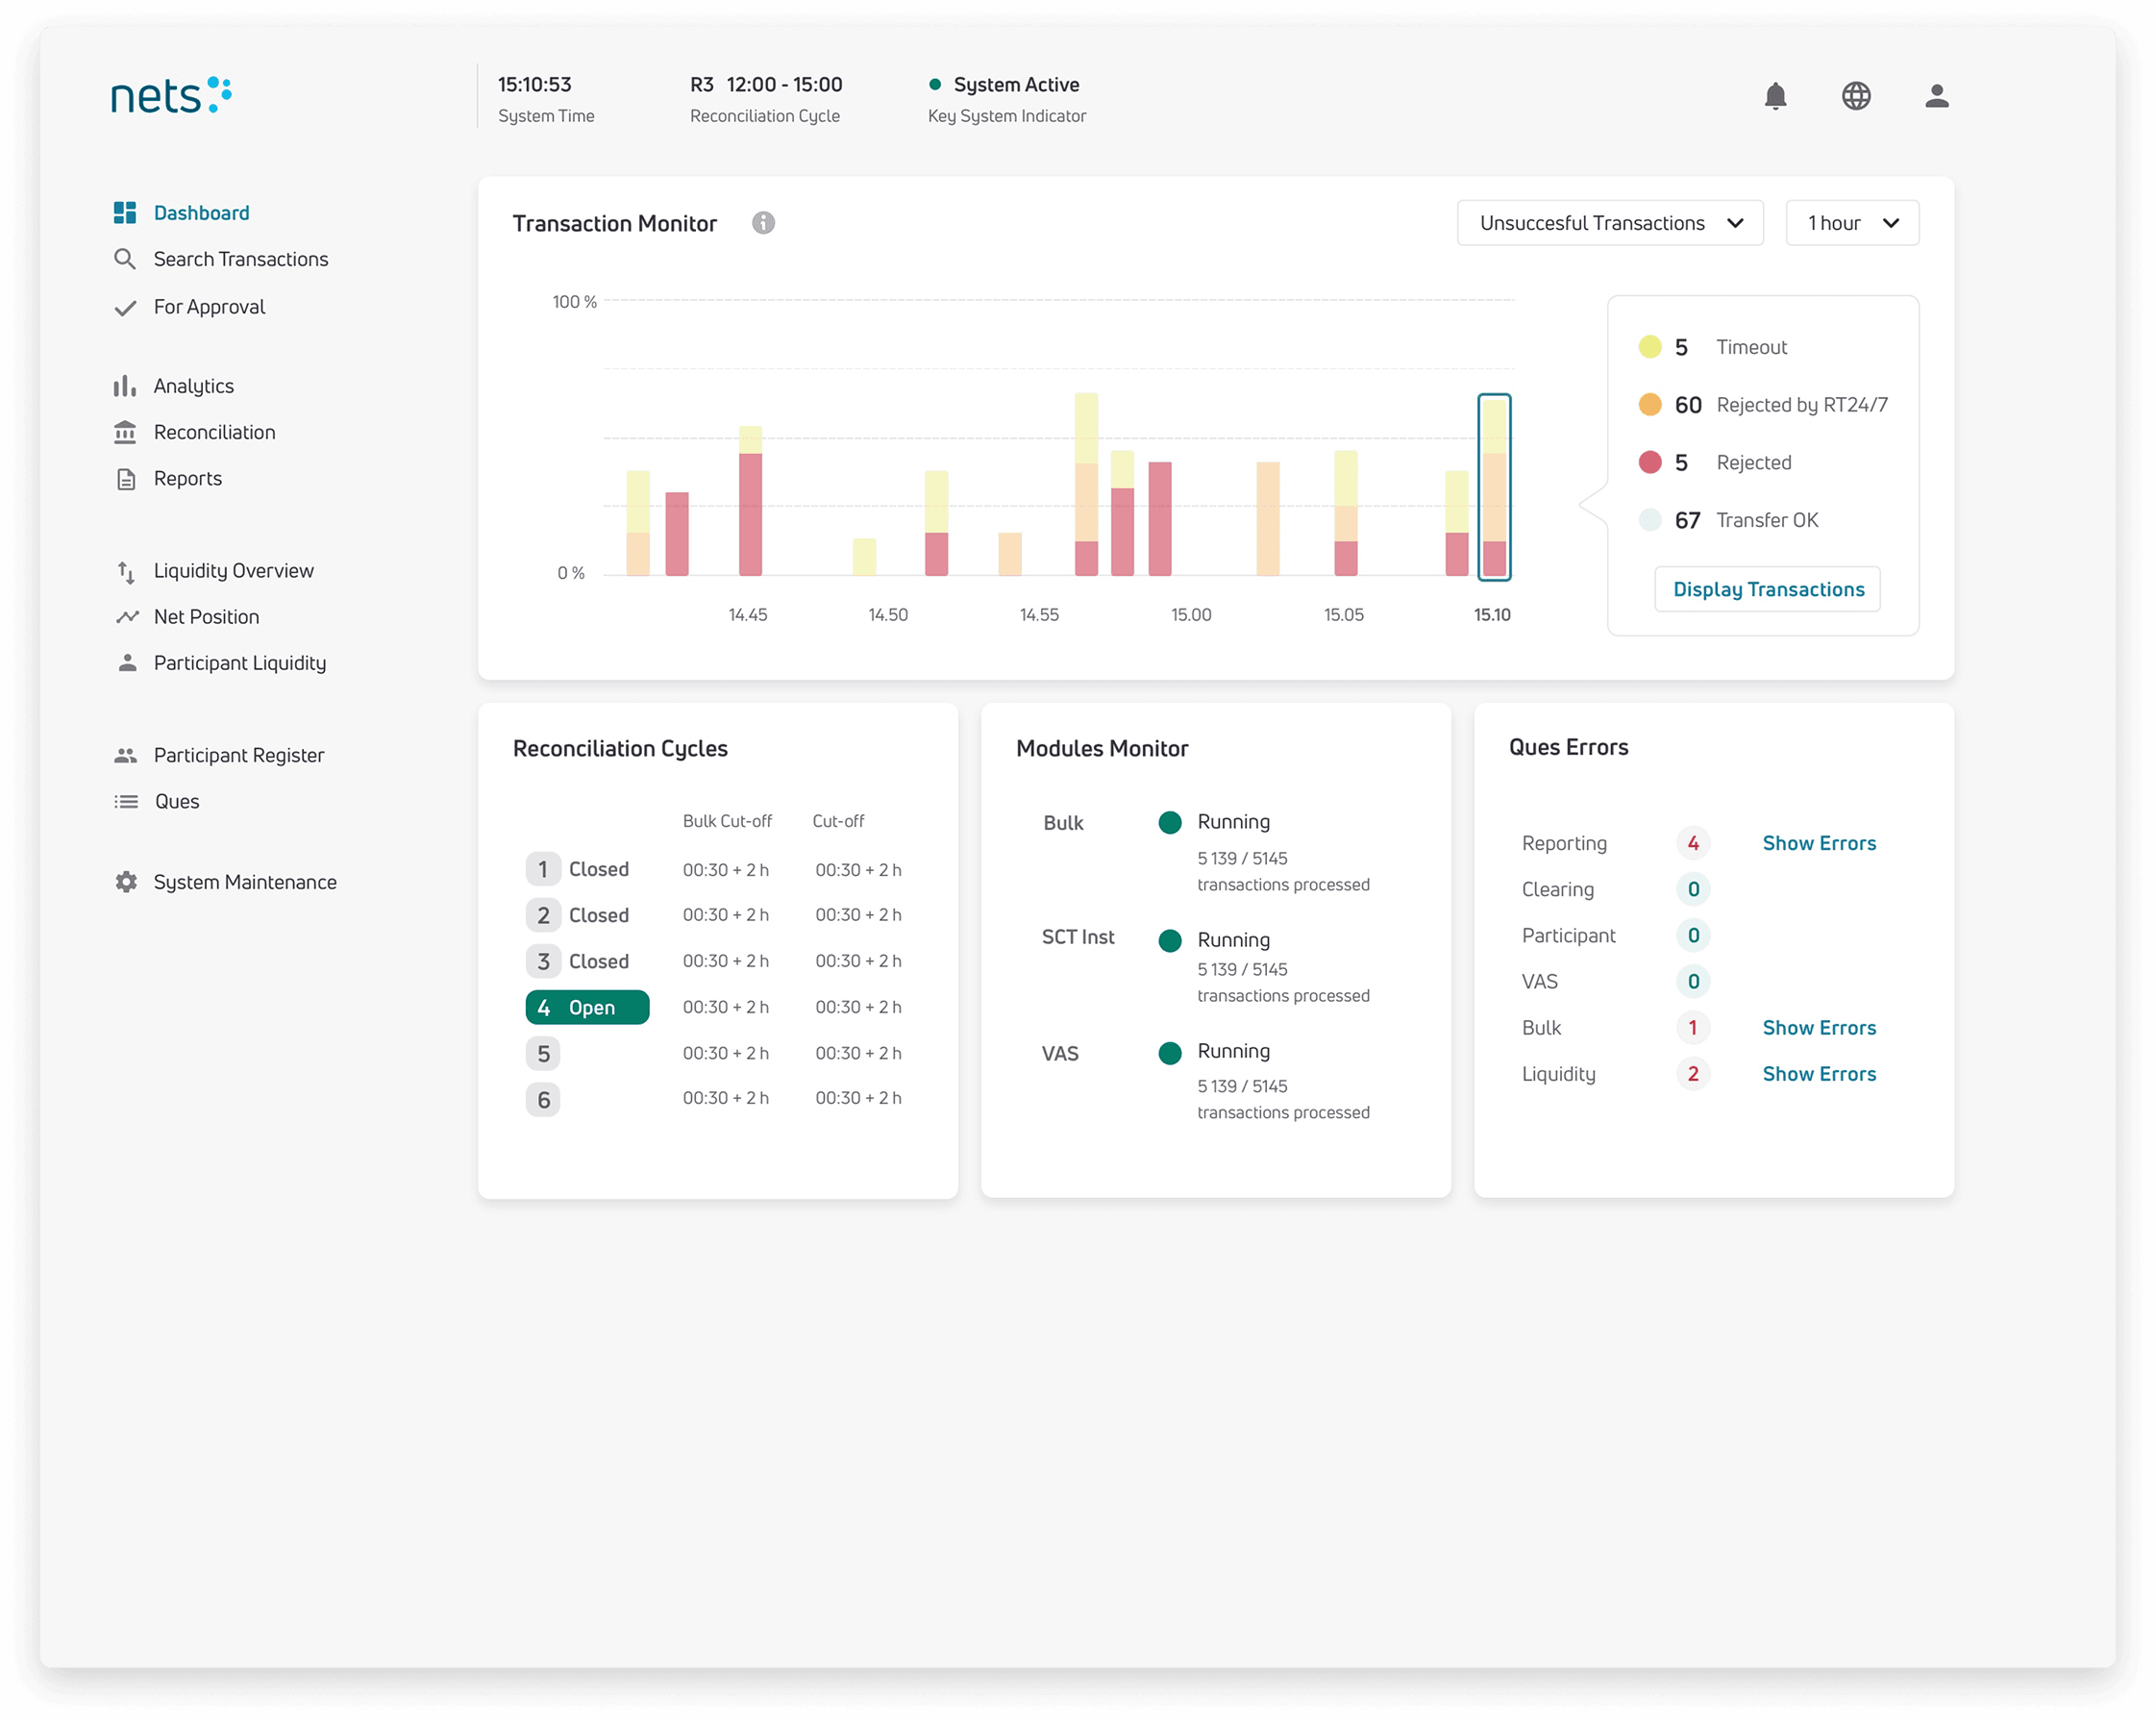The height and width of the screenshot is (1721, 2156).
Task: Open Liquidity Overview menu item
Action: click(x=234, y=571)
